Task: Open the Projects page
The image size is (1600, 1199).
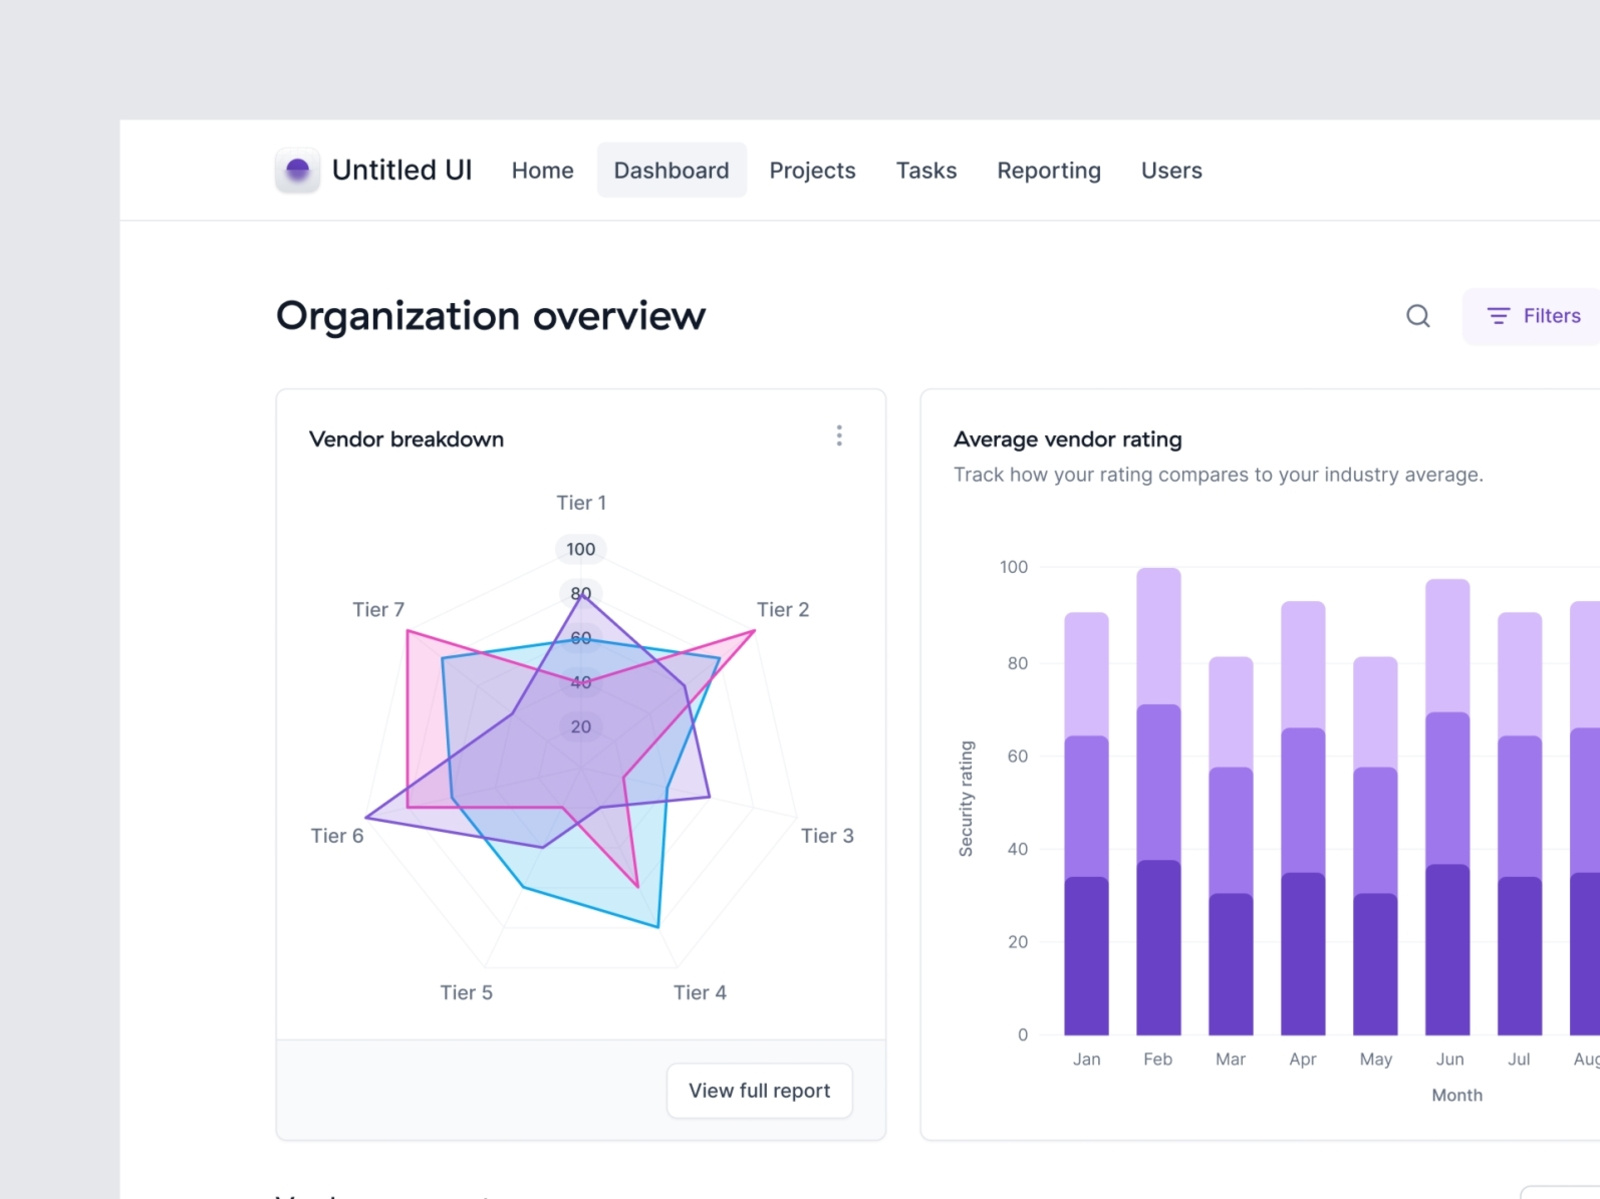Action: [812, 170]
